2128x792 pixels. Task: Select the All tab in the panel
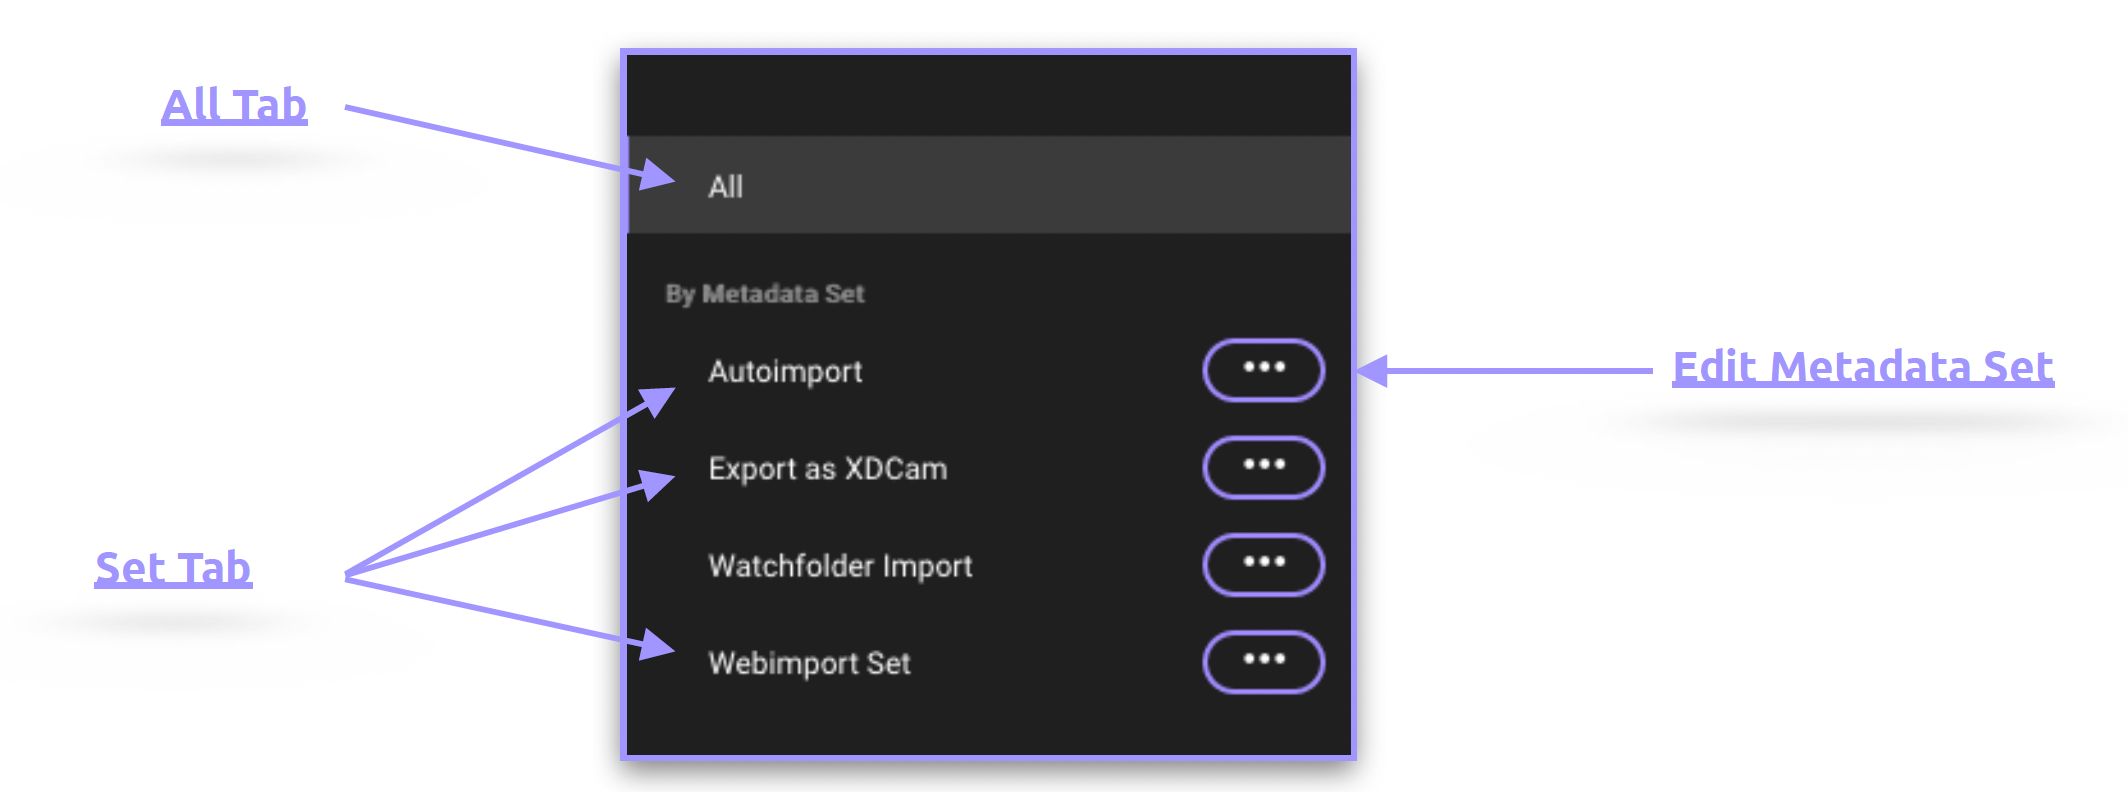726,187
